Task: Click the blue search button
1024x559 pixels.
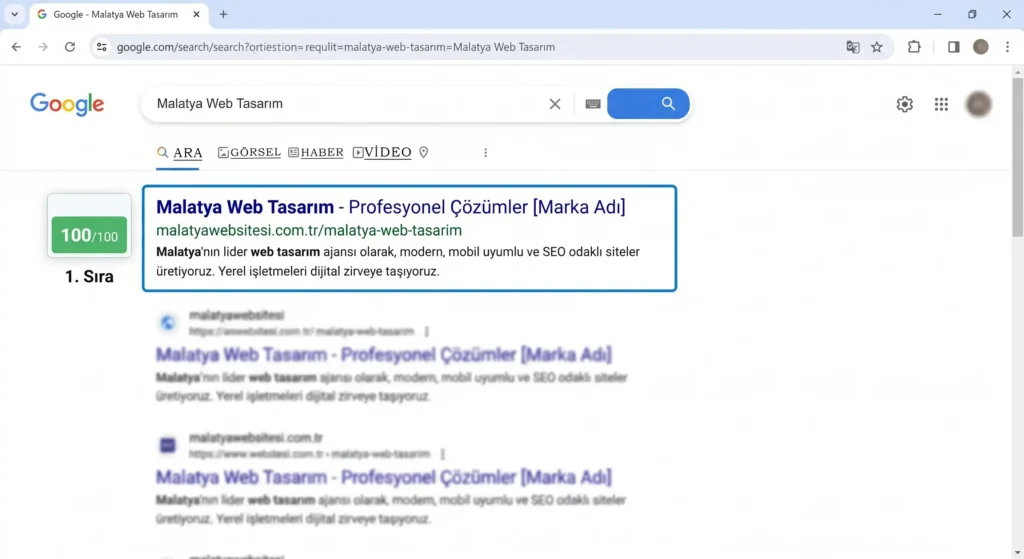Action: [x=648, y=104]
